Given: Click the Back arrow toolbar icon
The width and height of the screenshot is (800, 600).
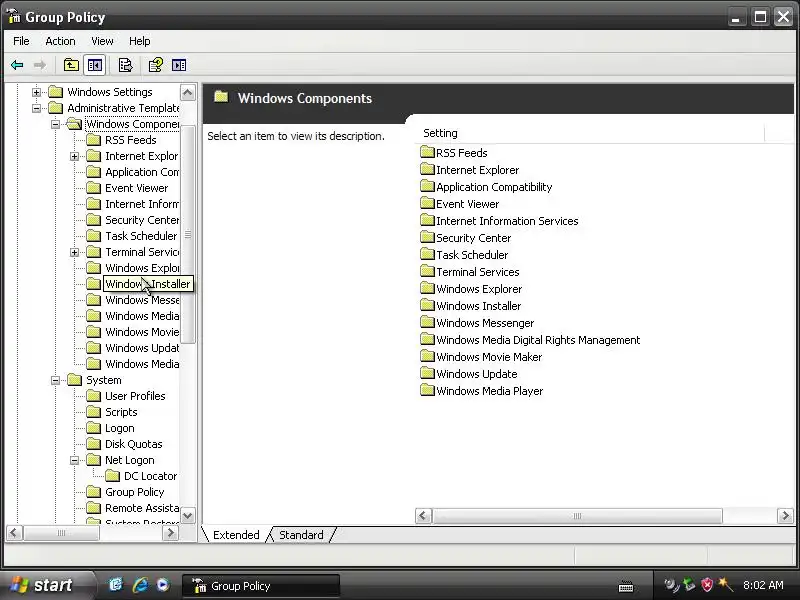Looking at the screenshot, I should coord(17,65).
